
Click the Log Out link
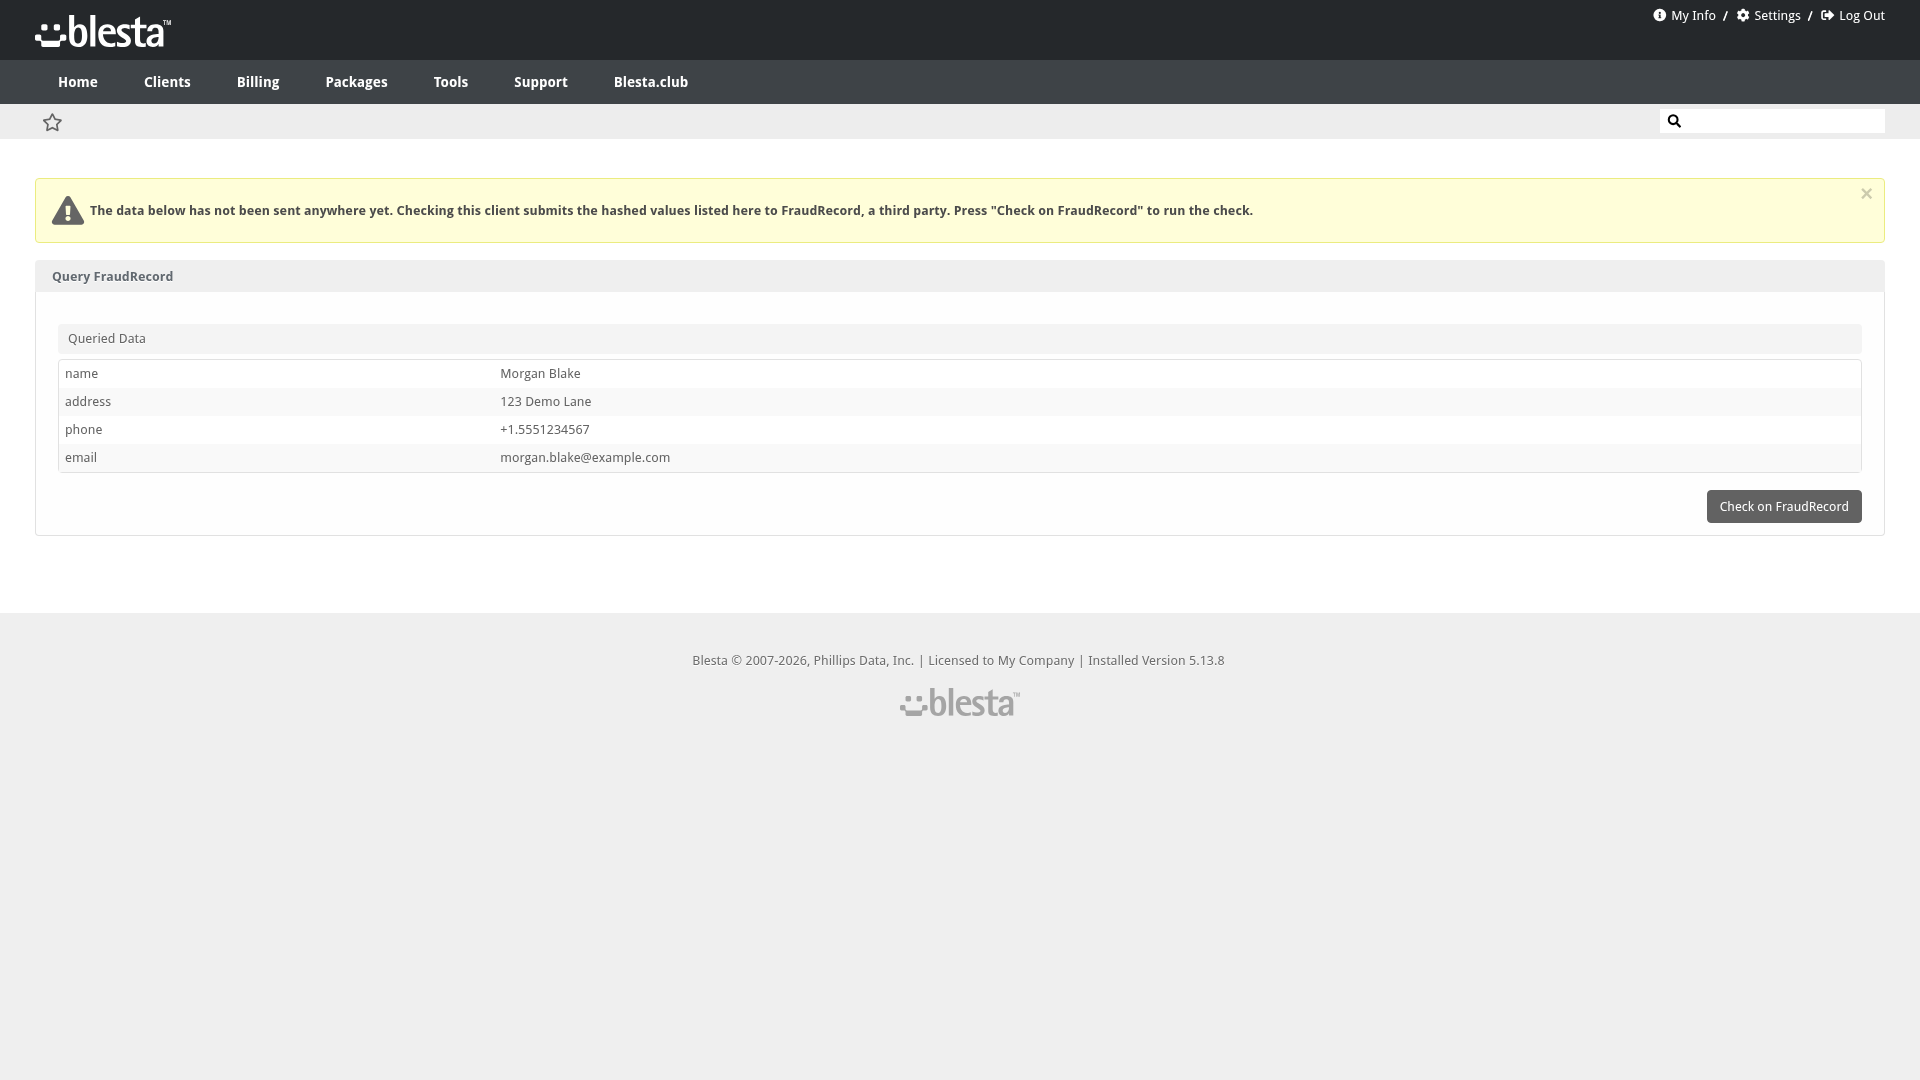tap(1852, 15)
